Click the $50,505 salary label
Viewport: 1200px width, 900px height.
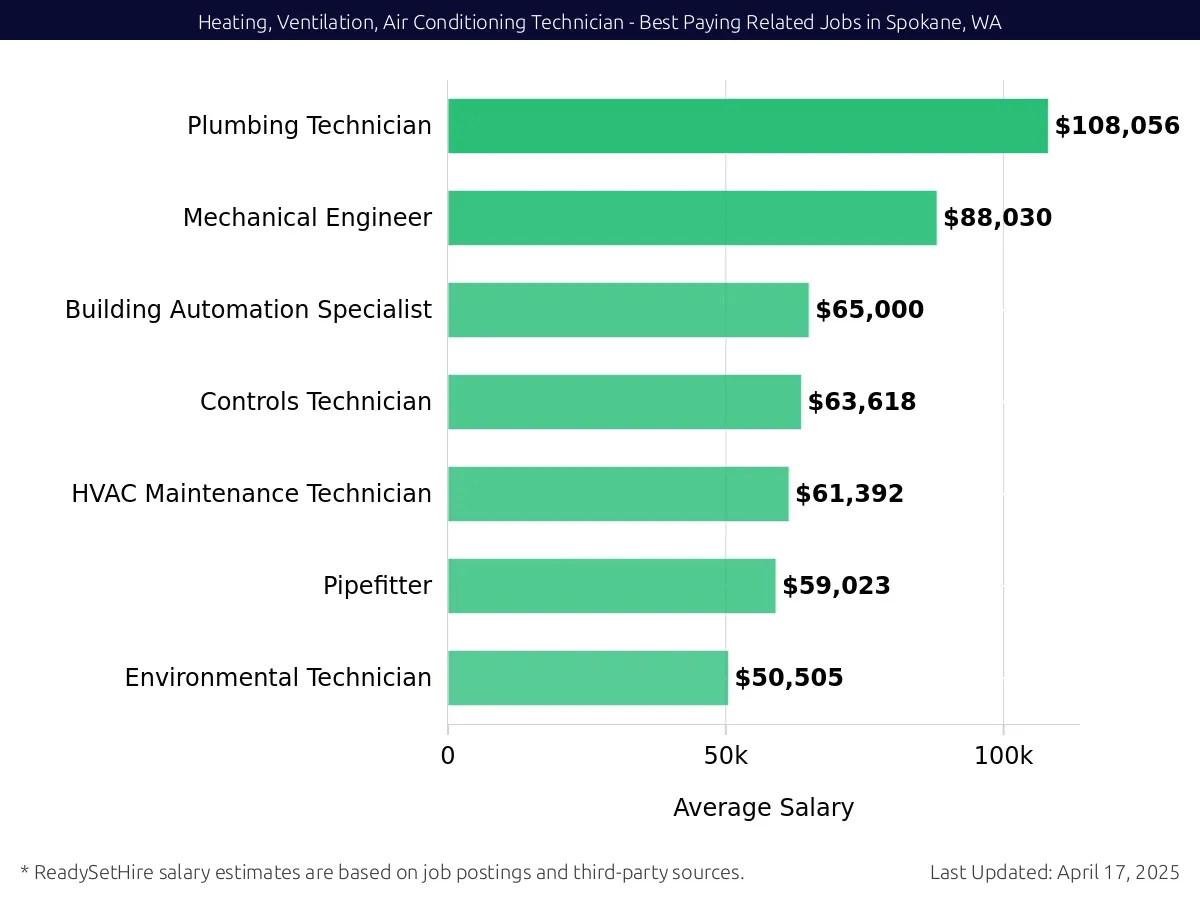pos(789,678)
